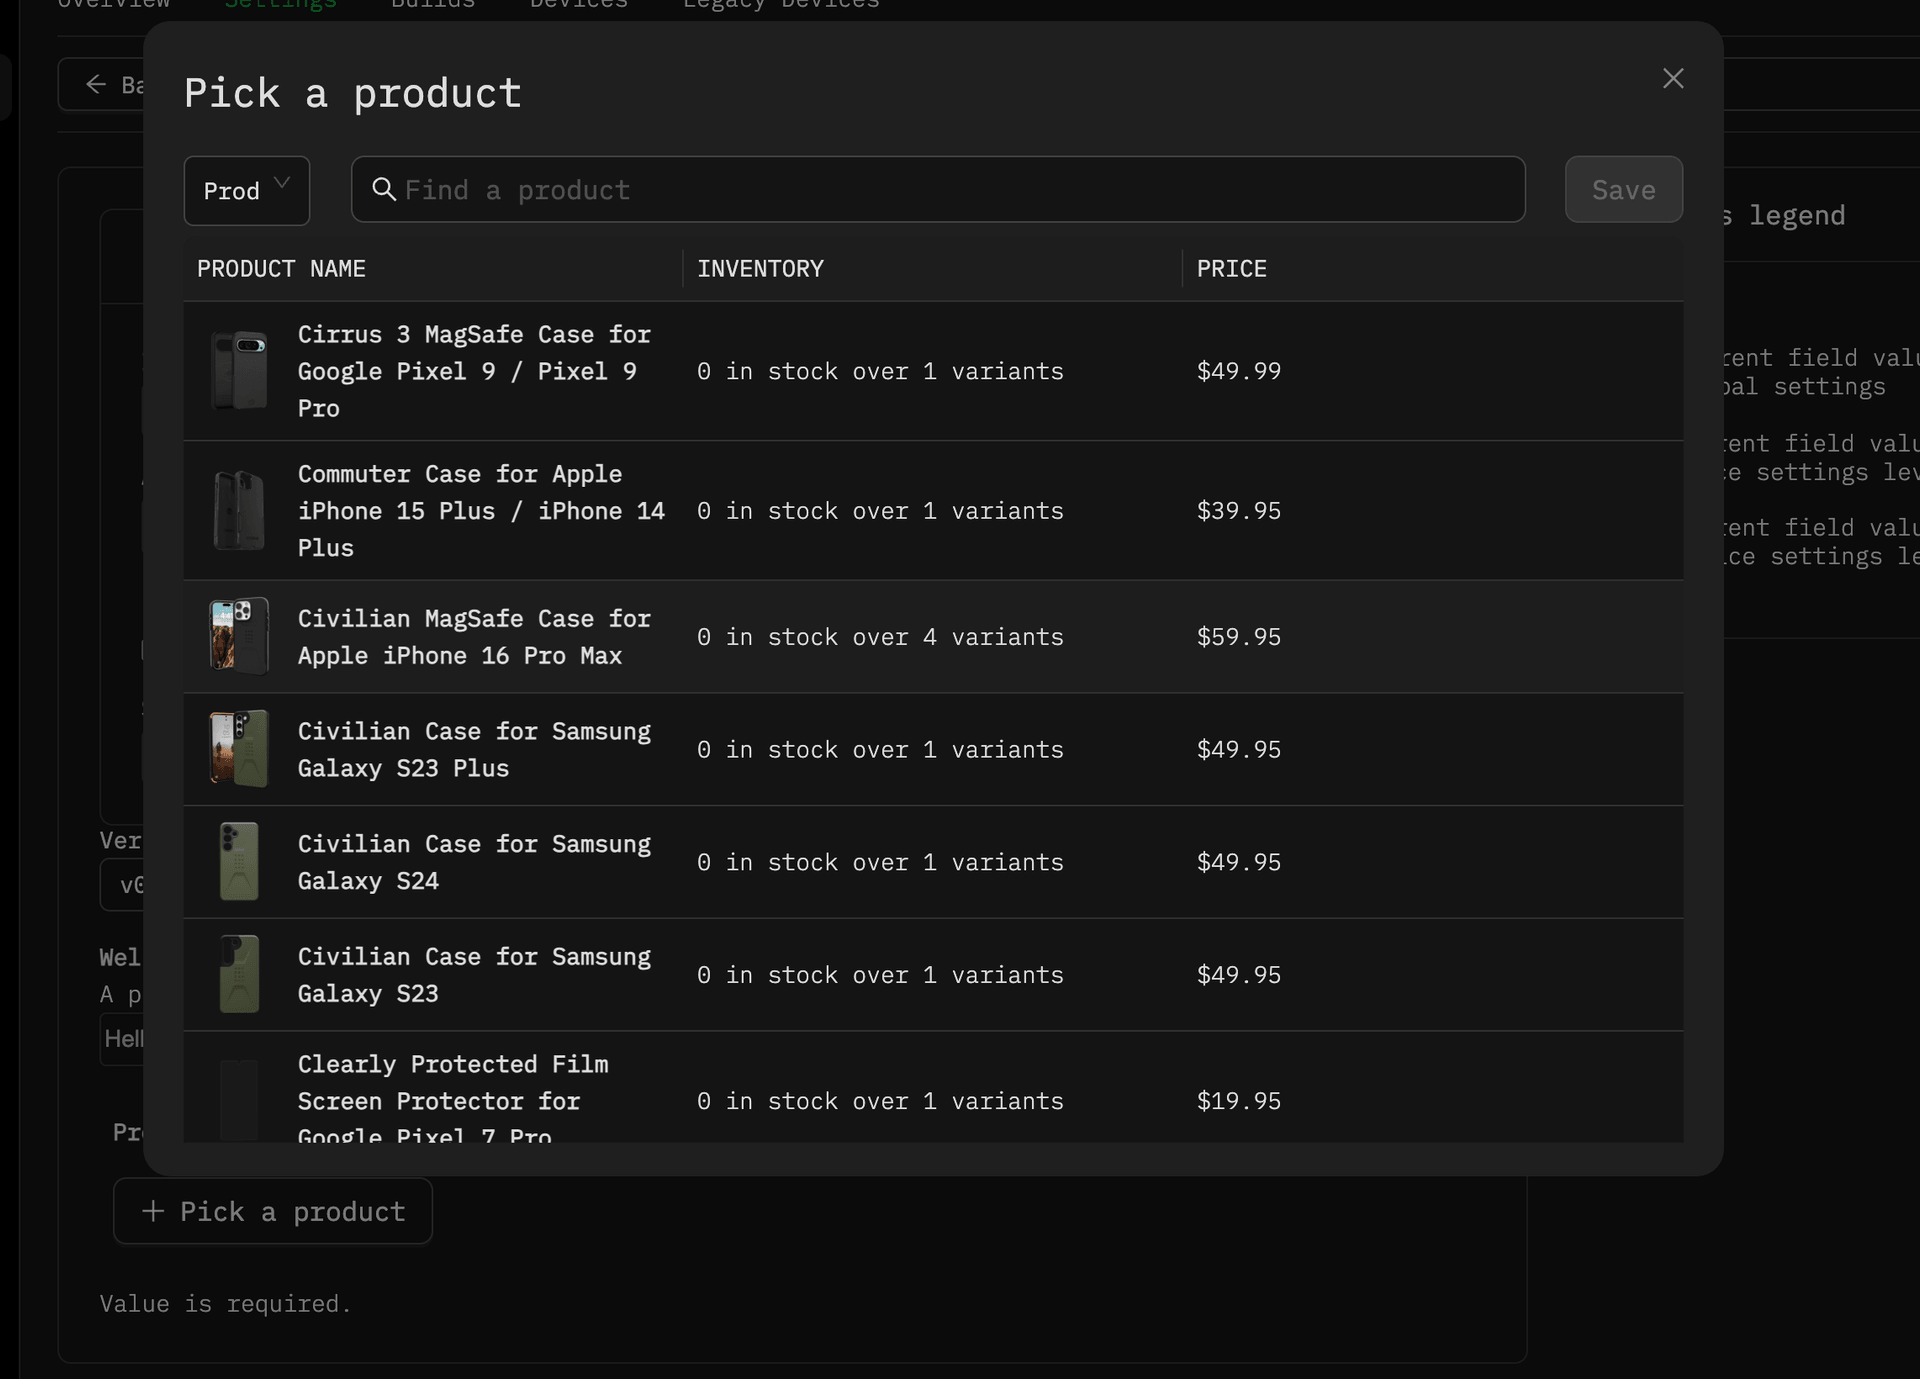
Task: Click the Cirrus 3 MagSafe Case thumbnail
Action: (x=240, y=371)
